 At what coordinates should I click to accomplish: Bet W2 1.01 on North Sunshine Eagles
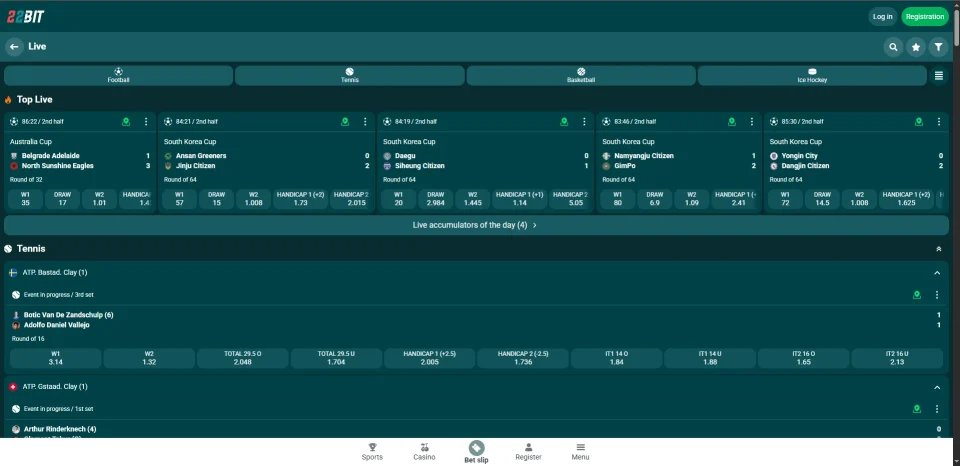pyautogui.click(x=99, y=199)
